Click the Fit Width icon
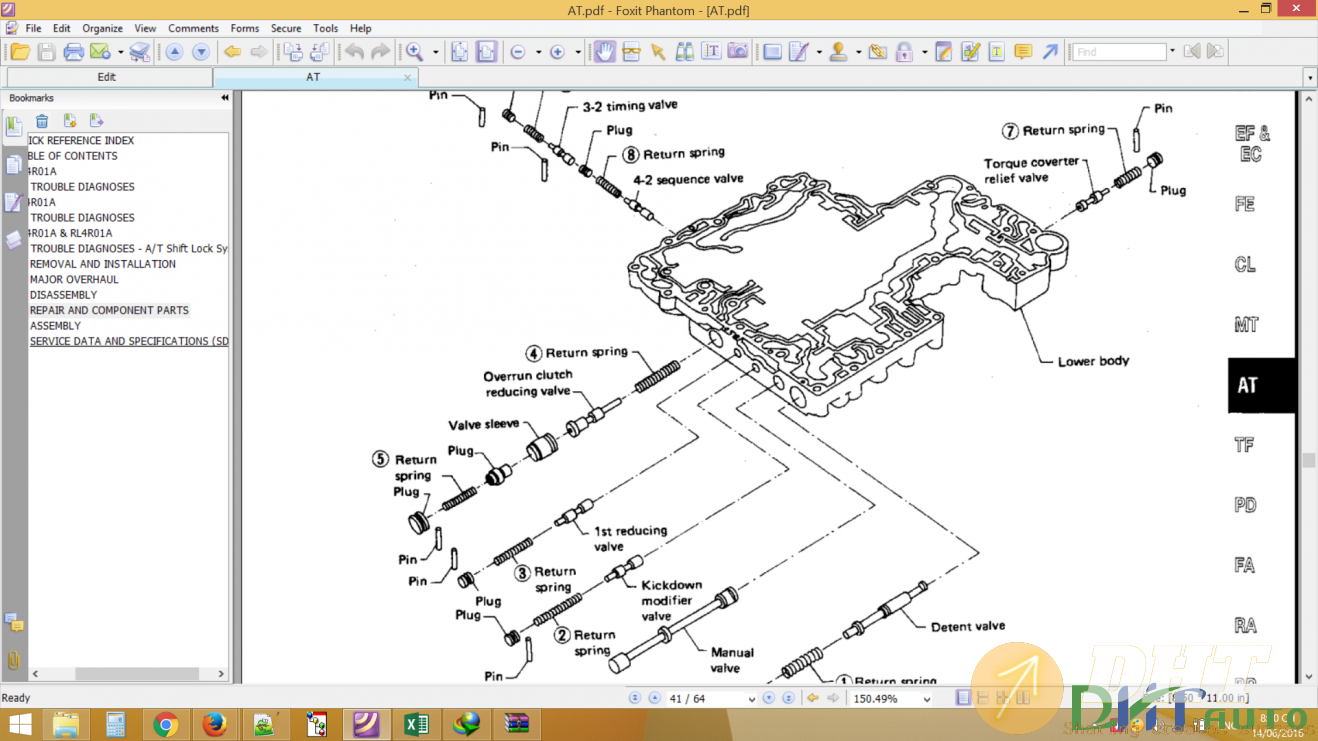Image resolution: width=1318 pixels, height=741 pixels. (x=486, y=52)
